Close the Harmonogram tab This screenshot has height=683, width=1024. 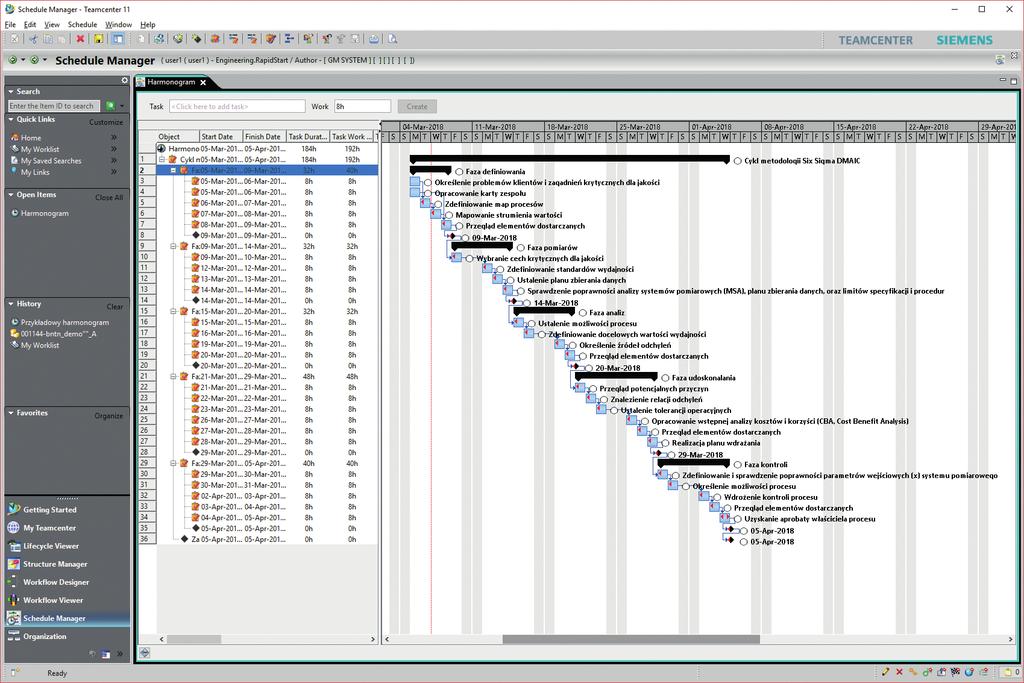click(x=203, y=82)
